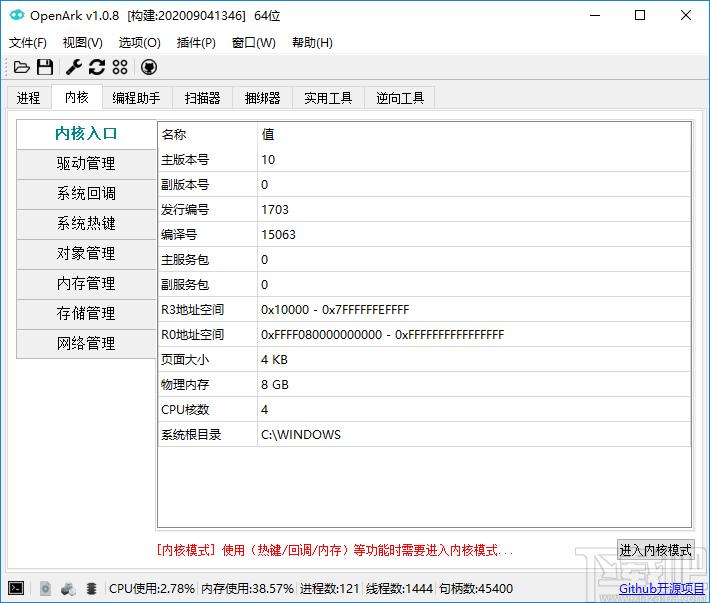Image resolution: width=710 pixels, height=603 pixels.
Task: Open the 文件(F) menu
Action: pyautogui.click(x=28, y=43)
